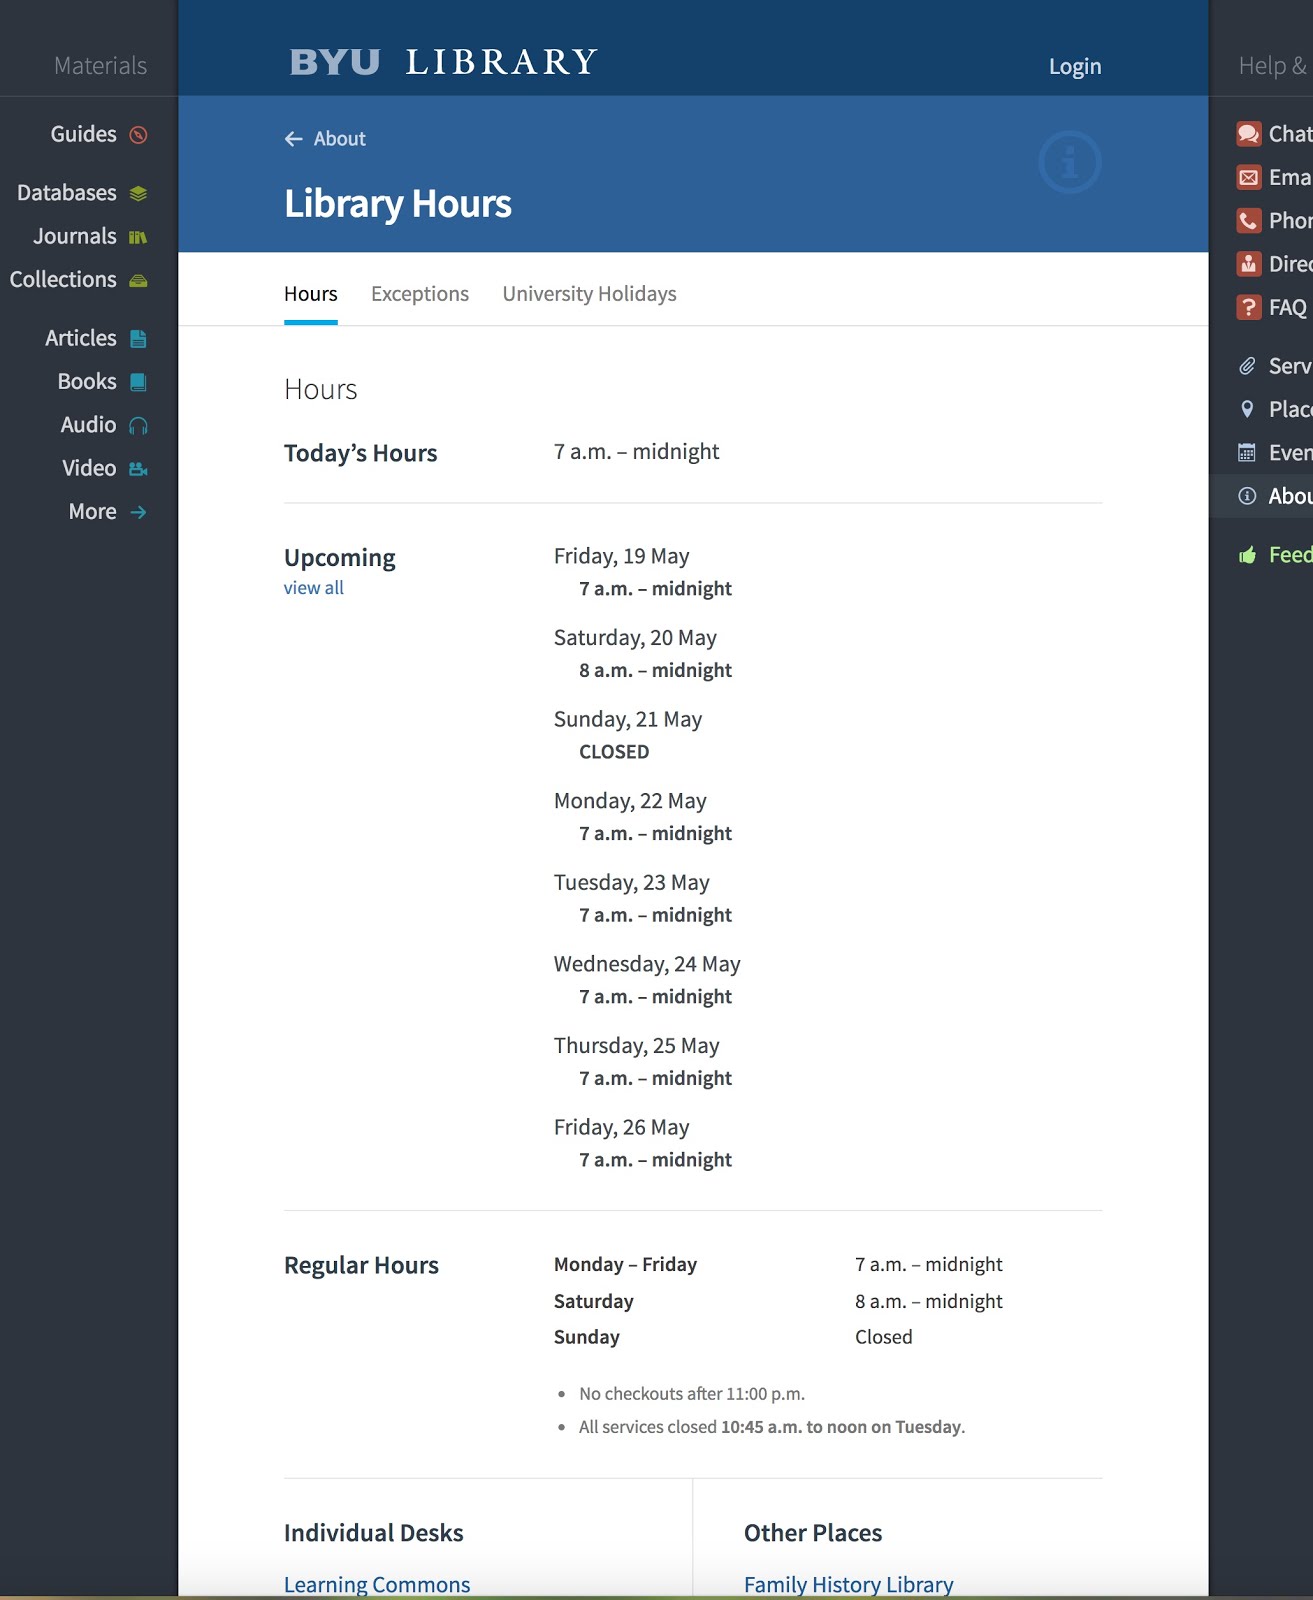Expand More materials options
The image size is (1313, 1600).
click(93, 512)
